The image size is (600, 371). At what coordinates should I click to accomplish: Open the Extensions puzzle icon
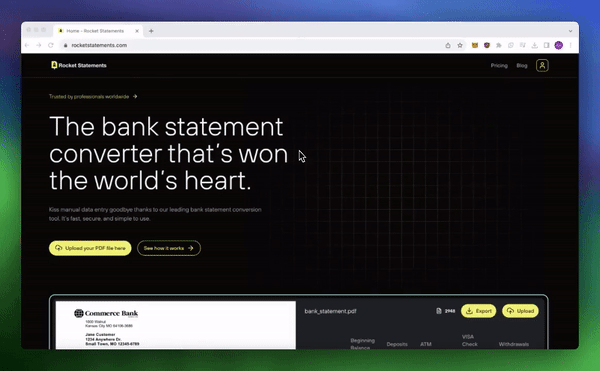pyautogui.click(x=499, y=45)
